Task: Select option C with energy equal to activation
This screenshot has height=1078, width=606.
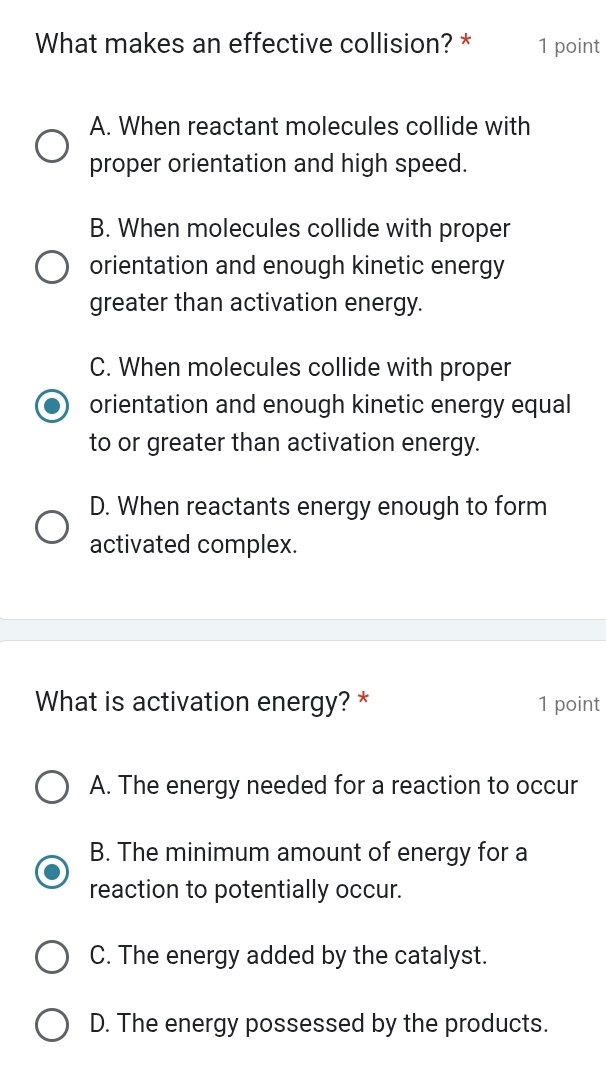Action: click(x=51, y=405)
